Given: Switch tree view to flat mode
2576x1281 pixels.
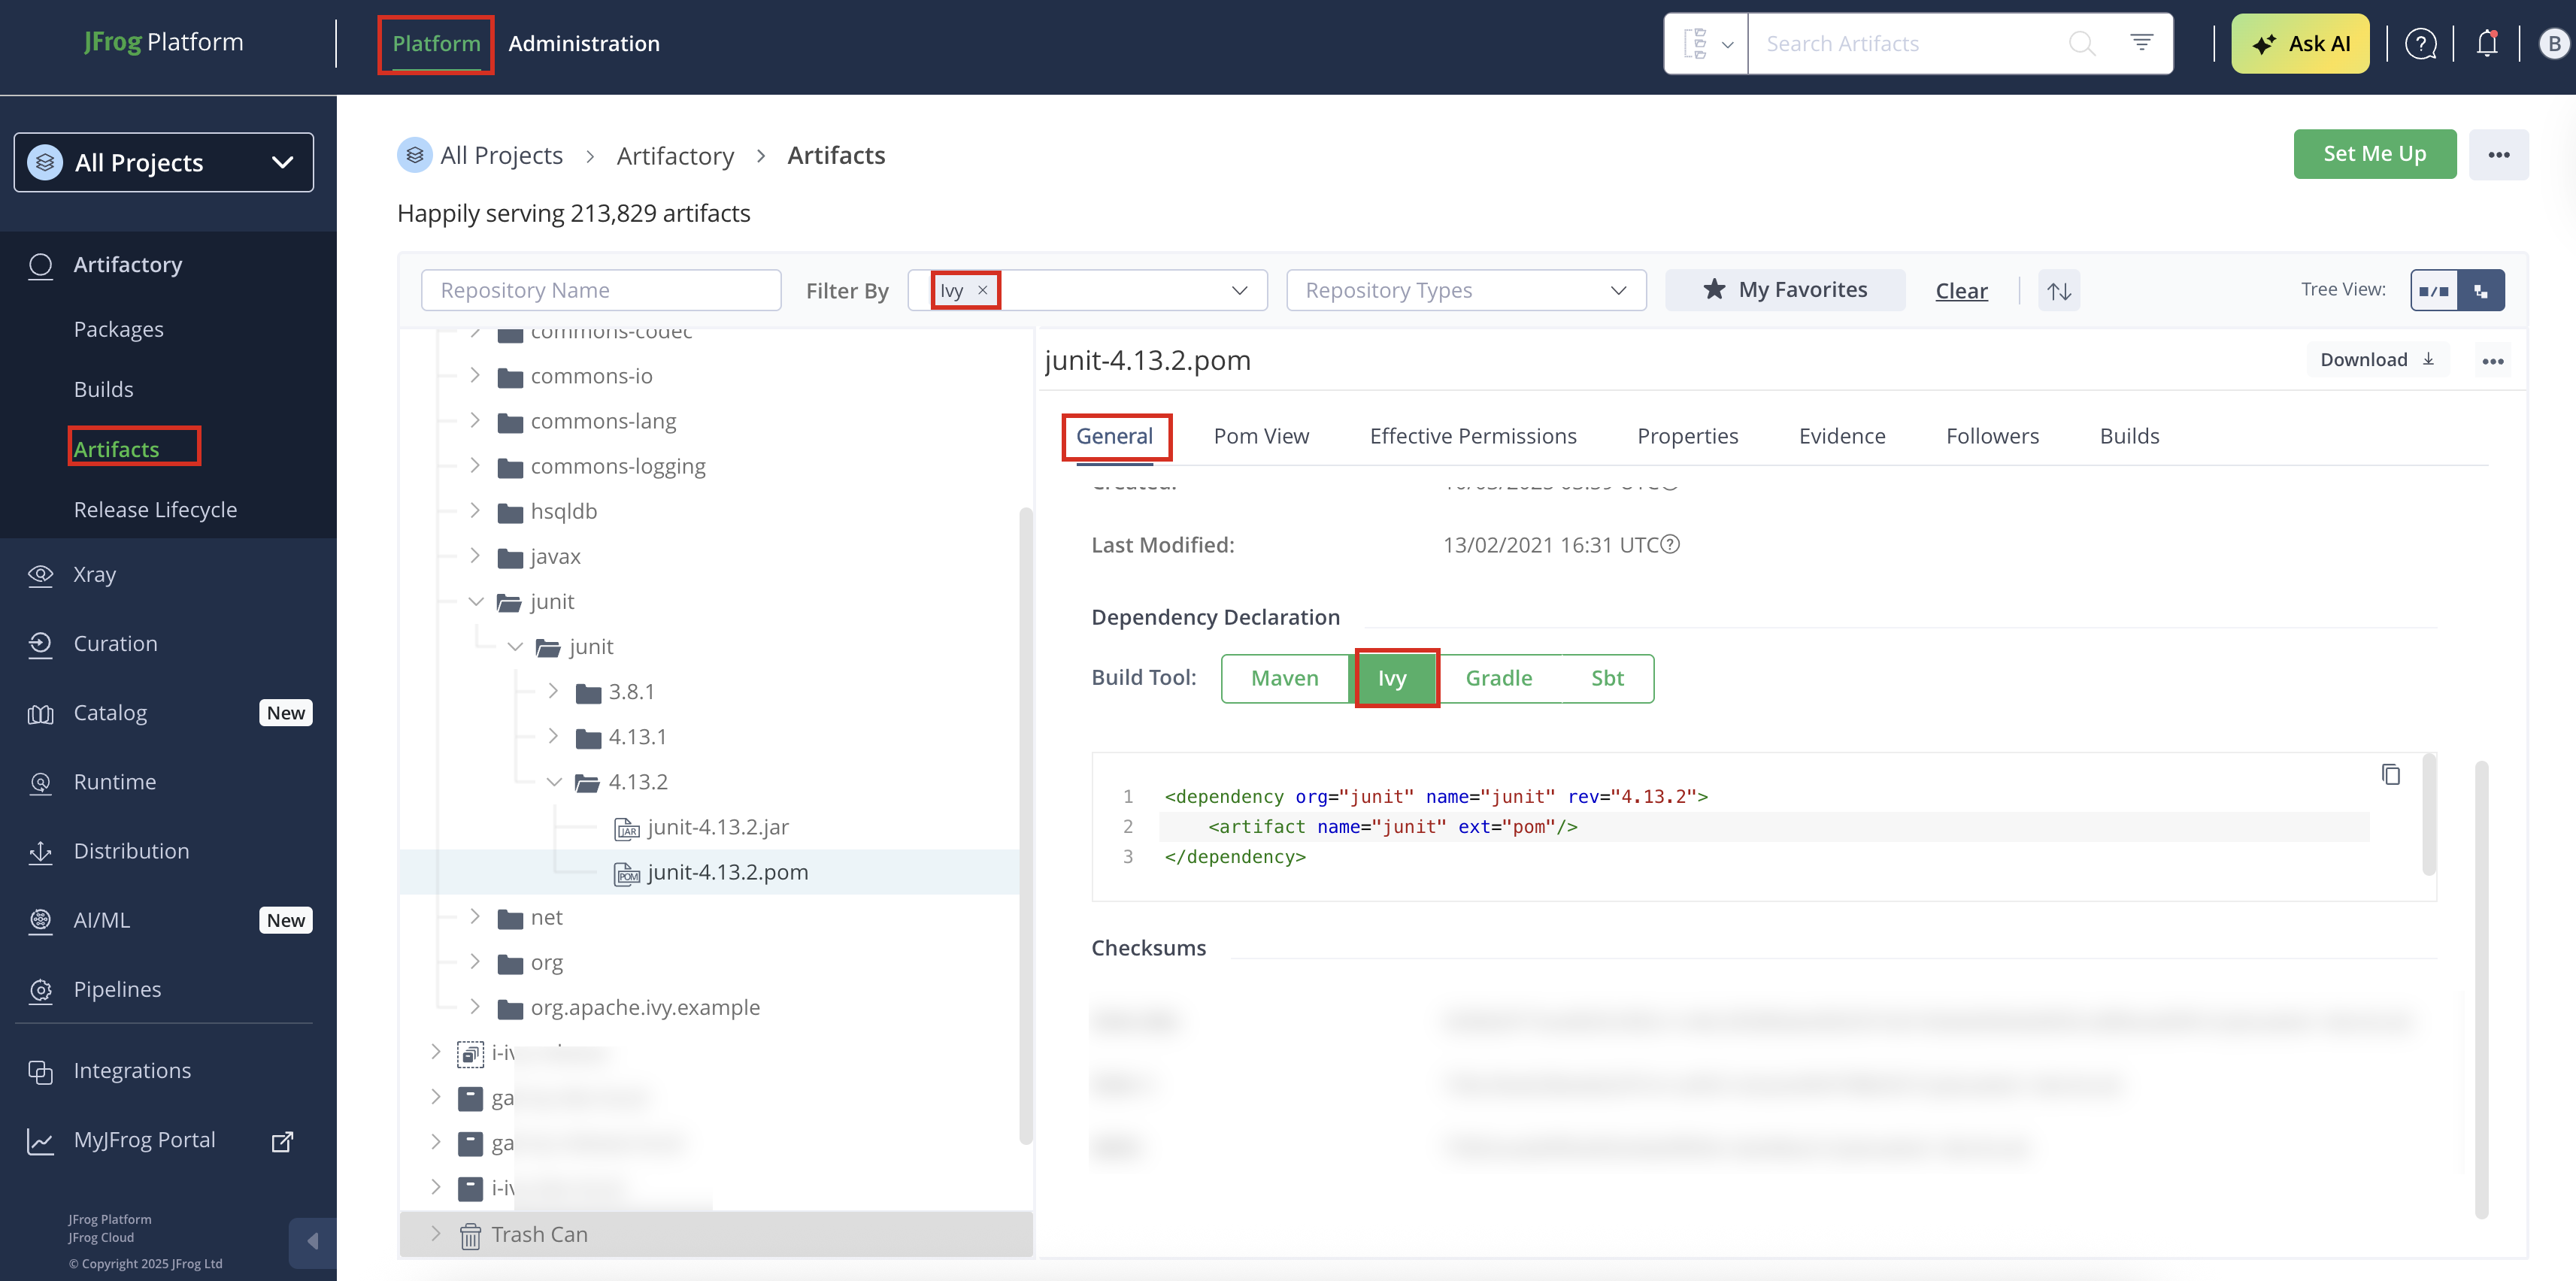Looking at the screenshot, I should (x=2433, y=291).
